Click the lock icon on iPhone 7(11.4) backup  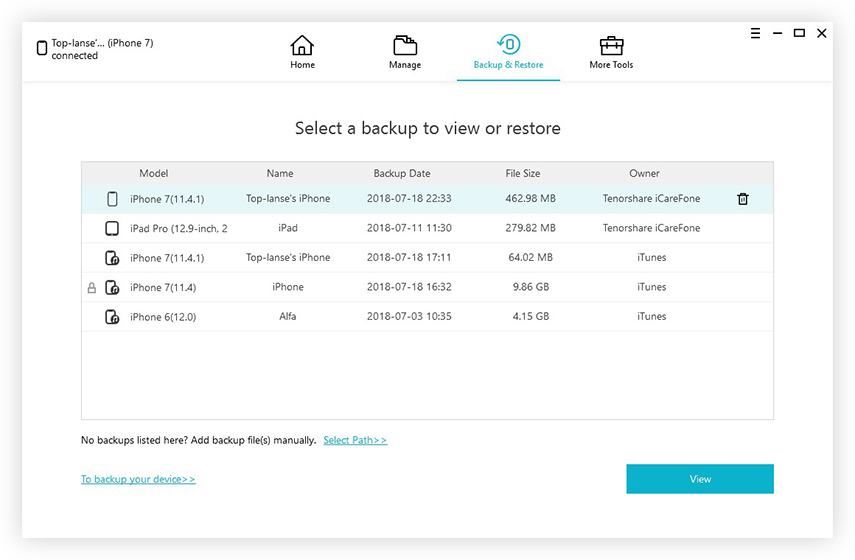click(x=92, y=287)
